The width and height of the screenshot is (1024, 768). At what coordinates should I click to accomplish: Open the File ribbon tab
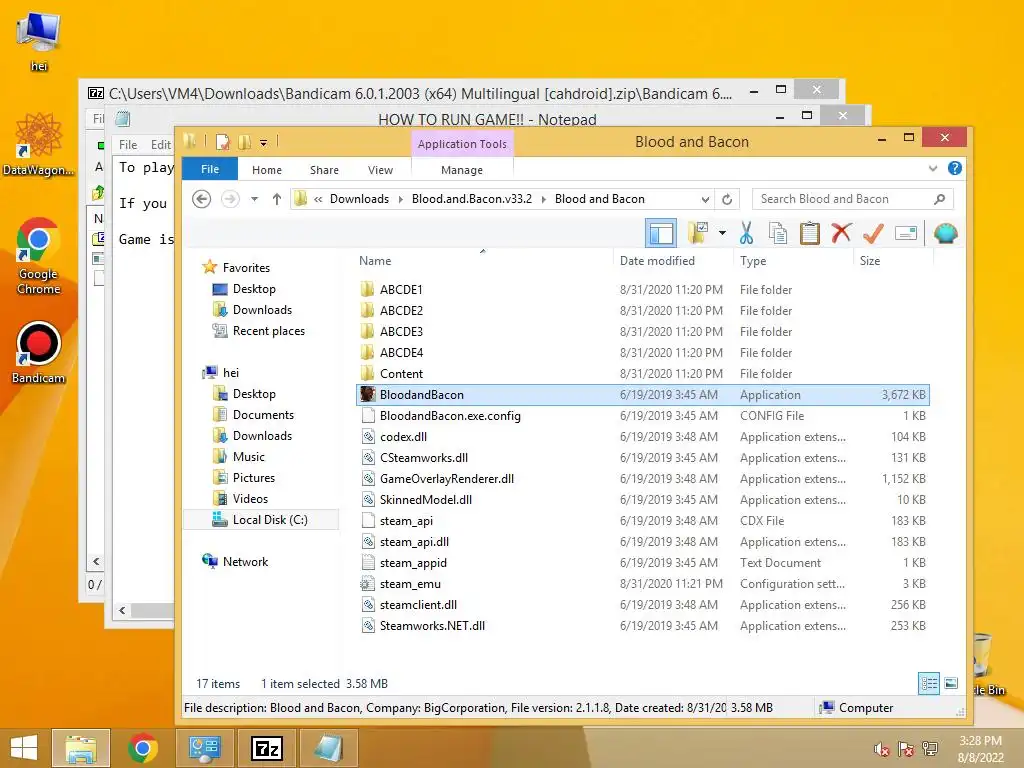click(210, 169)
